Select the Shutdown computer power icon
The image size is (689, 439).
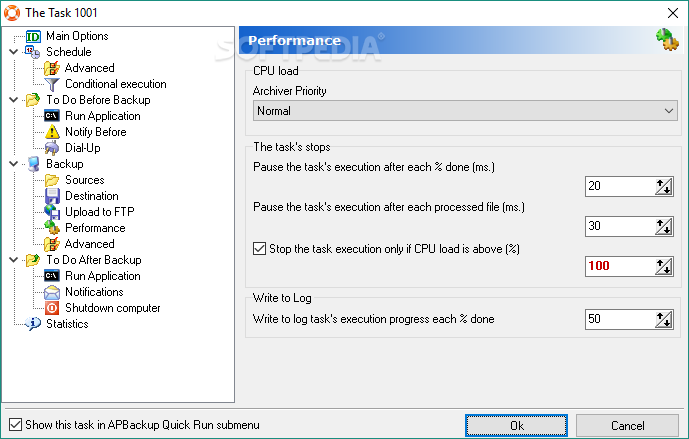coord(52,308)
